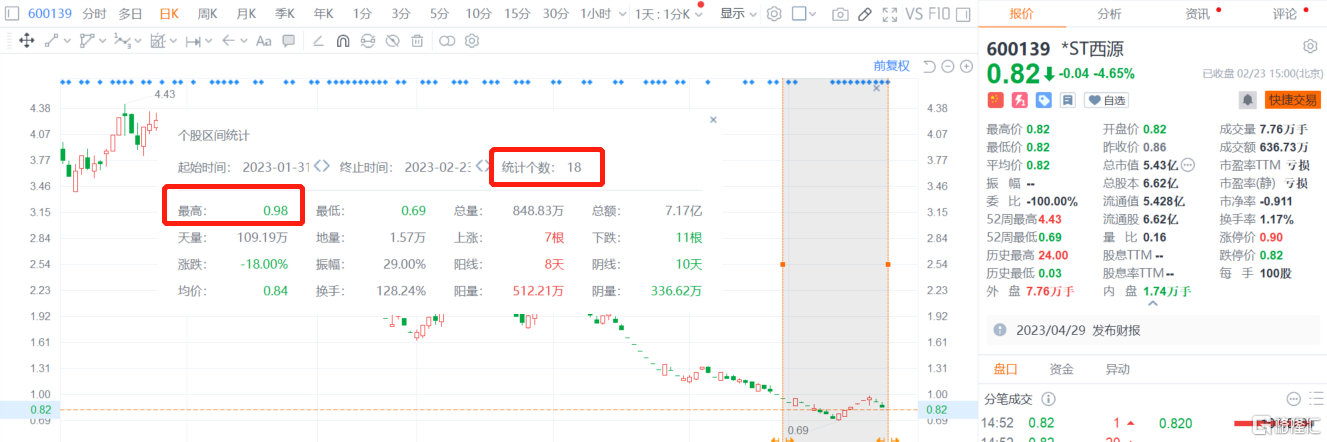Click the lock drawings icon
Image resolution: width=1327 pixels, height=442 pixels.
(x=368, y=41)
